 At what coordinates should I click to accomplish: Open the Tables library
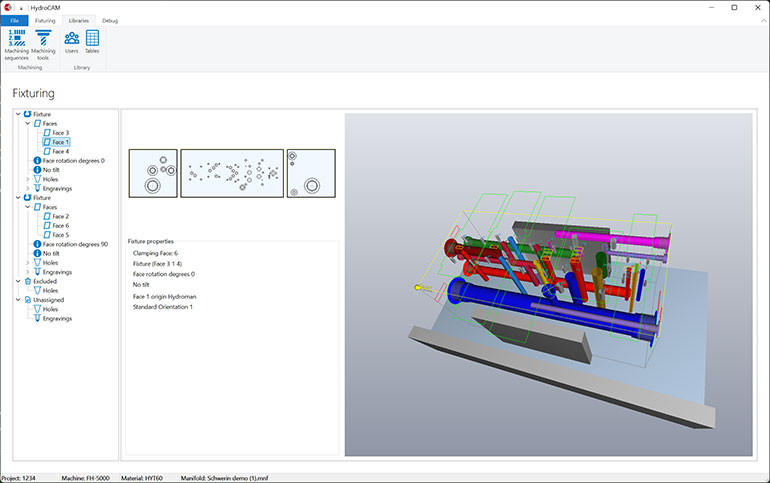point(92,42)
